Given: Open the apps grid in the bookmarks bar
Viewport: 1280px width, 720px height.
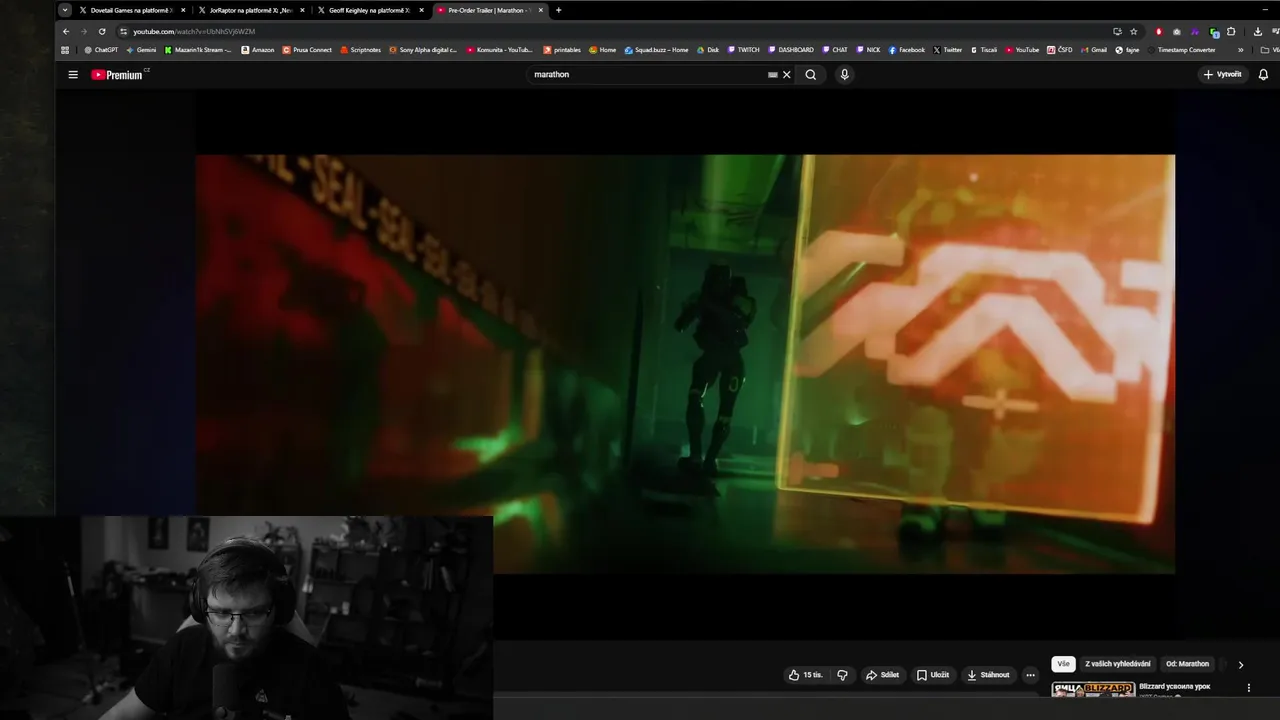Looking at the screenshot, I should [66, 50].
